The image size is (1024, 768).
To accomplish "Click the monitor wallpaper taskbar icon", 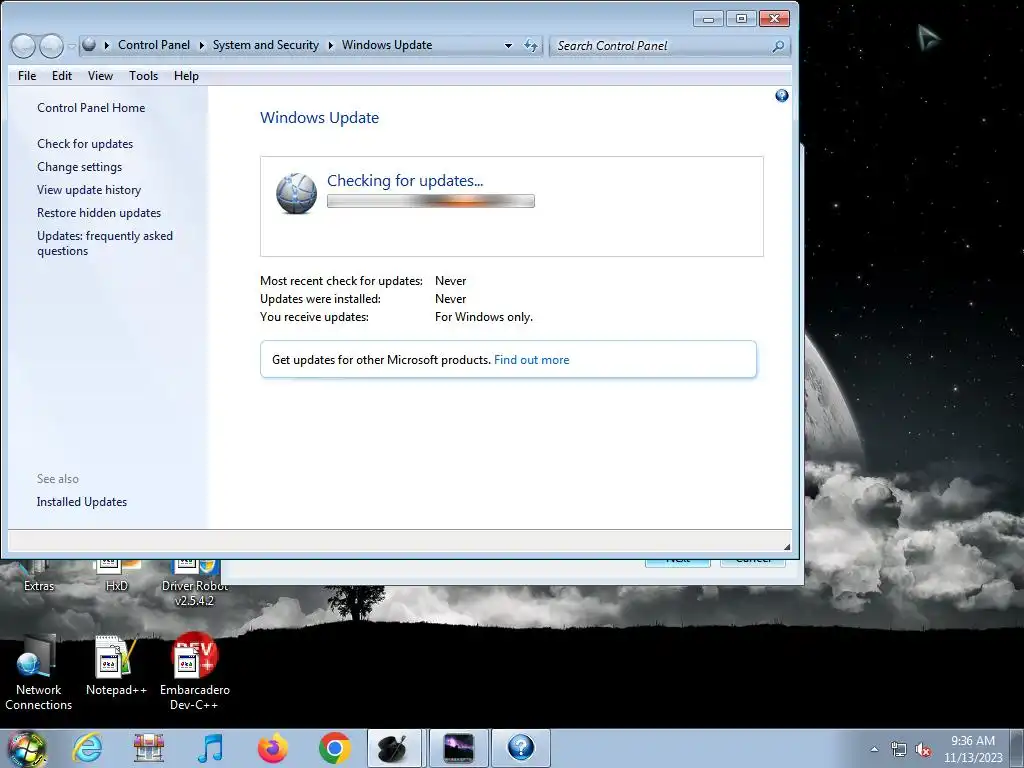I will pyautogui.click(x=458, y=748).
